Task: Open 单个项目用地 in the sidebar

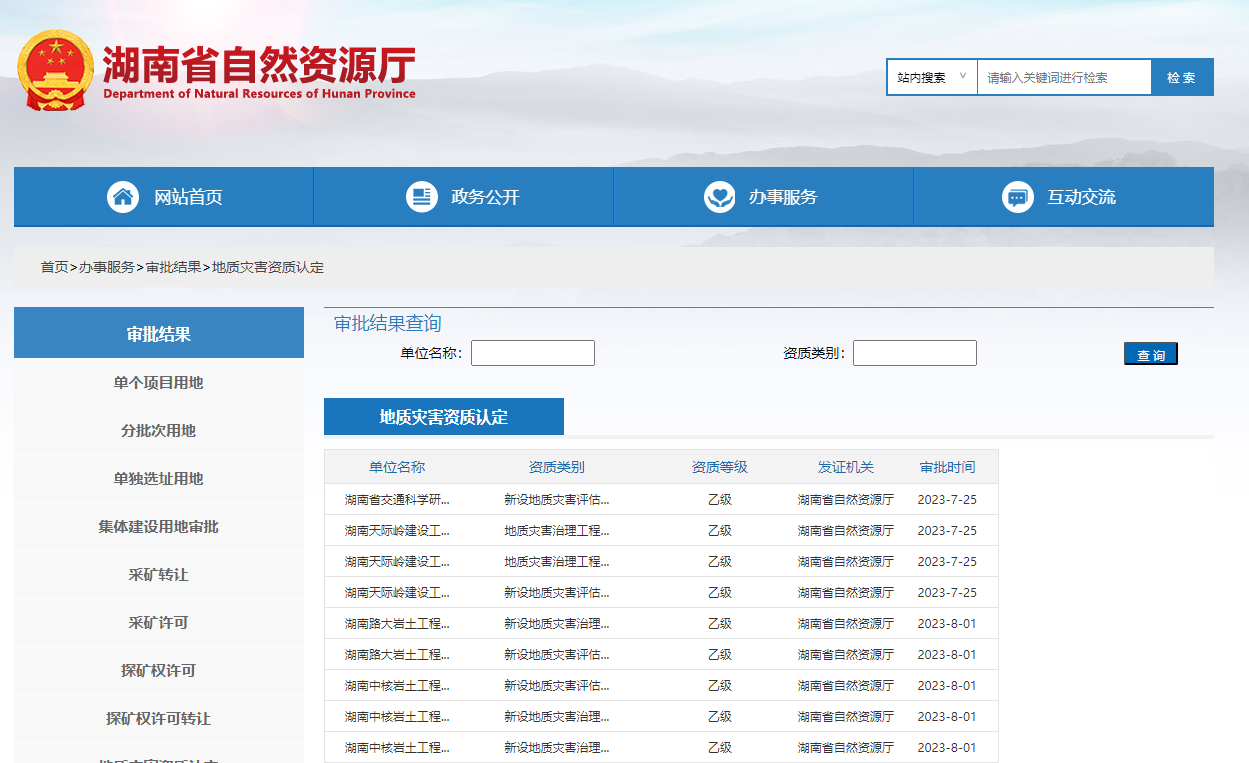Action: (158, 383)
